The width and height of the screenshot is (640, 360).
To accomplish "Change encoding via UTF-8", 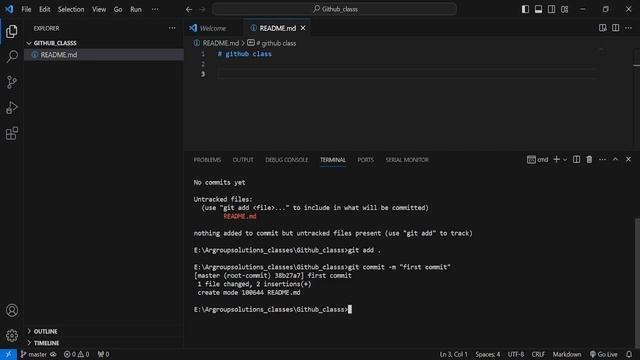I will [516, 354].
